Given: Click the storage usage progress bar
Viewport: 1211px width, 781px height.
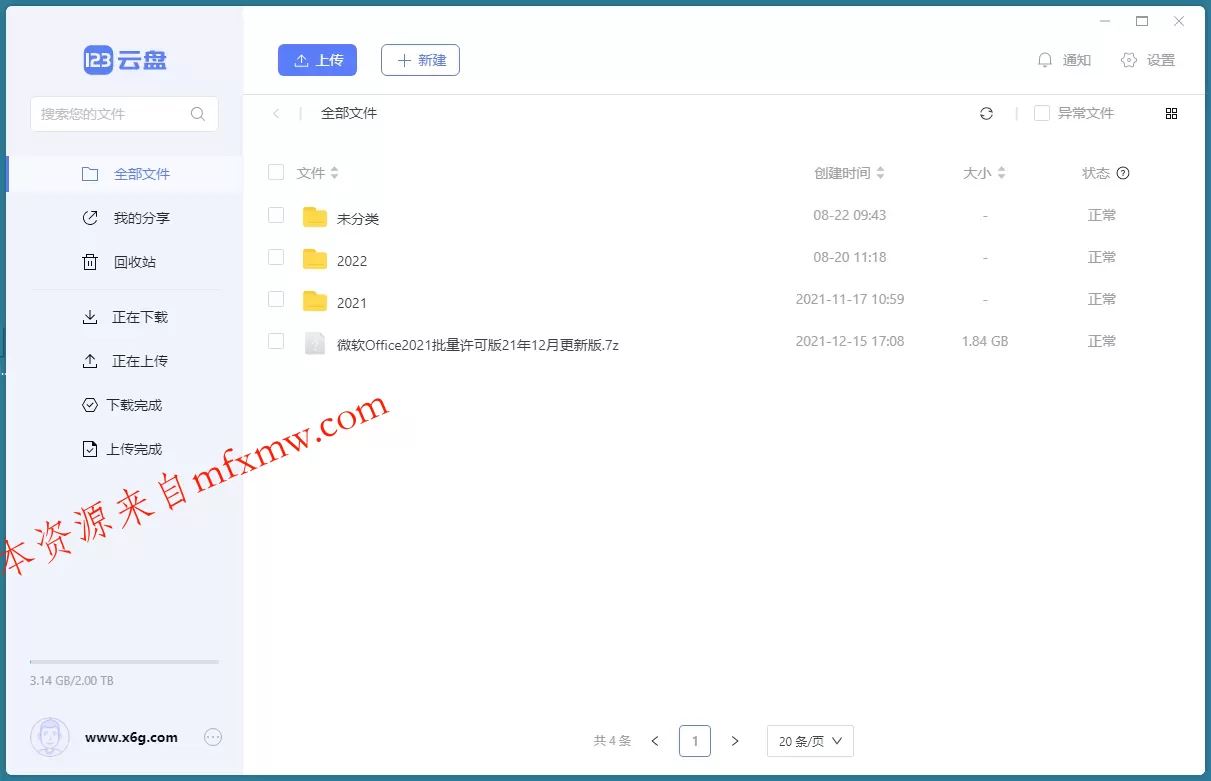Looking at the screenshot, I should [124, 662].
